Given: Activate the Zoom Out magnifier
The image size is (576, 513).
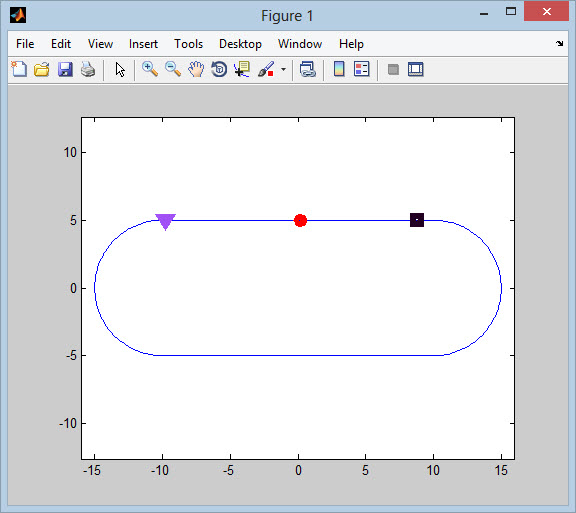Looking at the screenshot, I should (x=173, y=69).
